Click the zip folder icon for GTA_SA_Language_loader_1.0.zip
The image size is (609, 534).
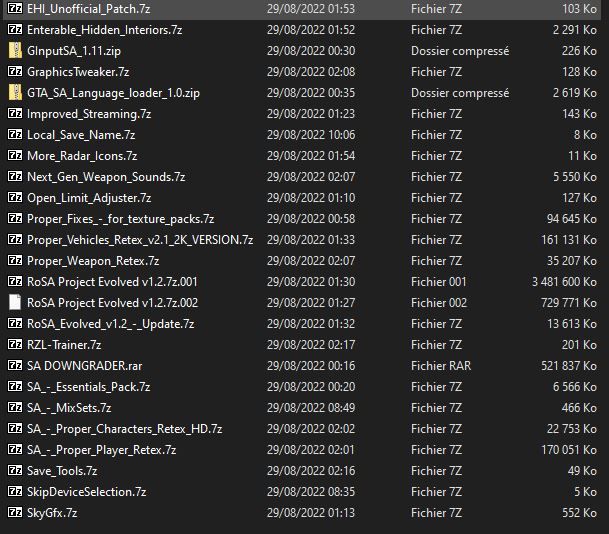[x=15, y=92]
